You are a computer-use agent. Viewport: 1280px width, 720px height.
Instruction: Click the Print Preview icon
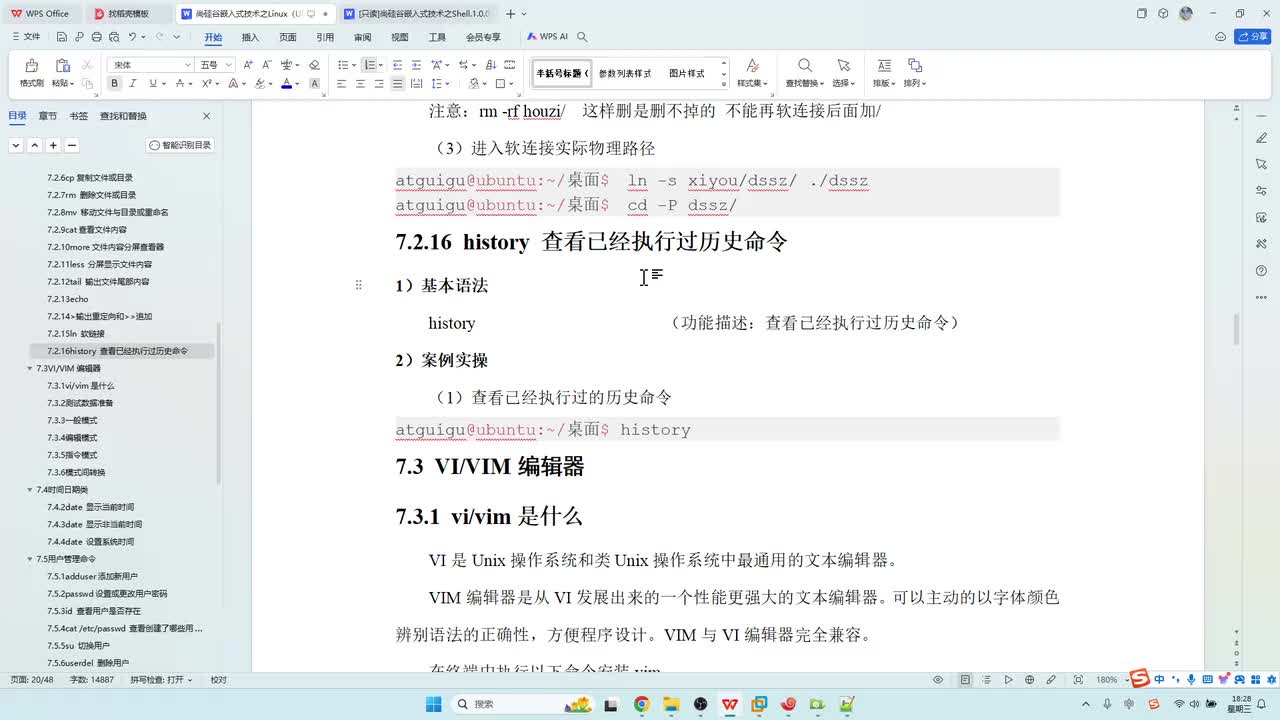pos(114,37)
